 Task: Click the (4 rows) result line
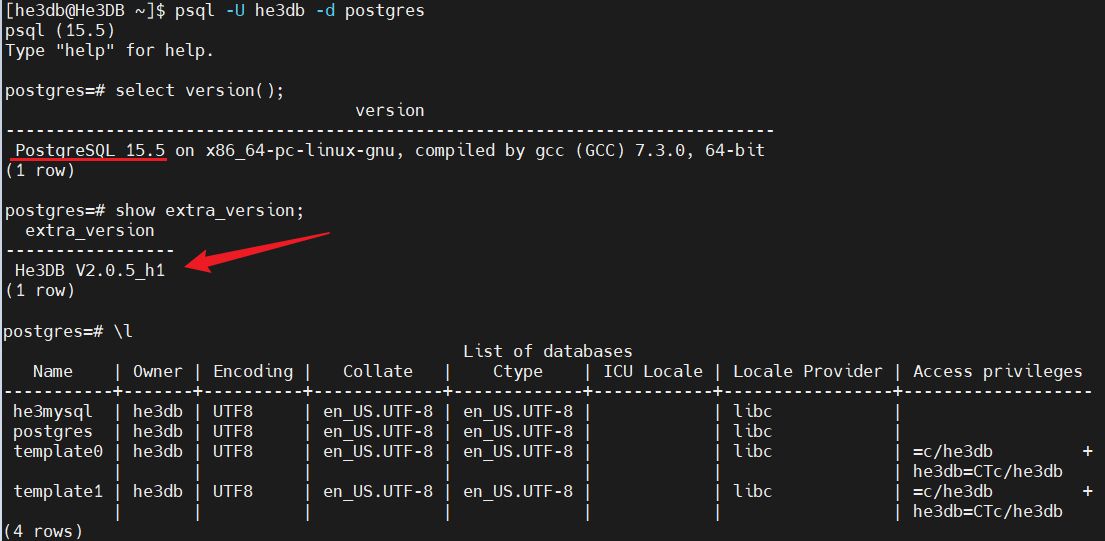(44, 531)
